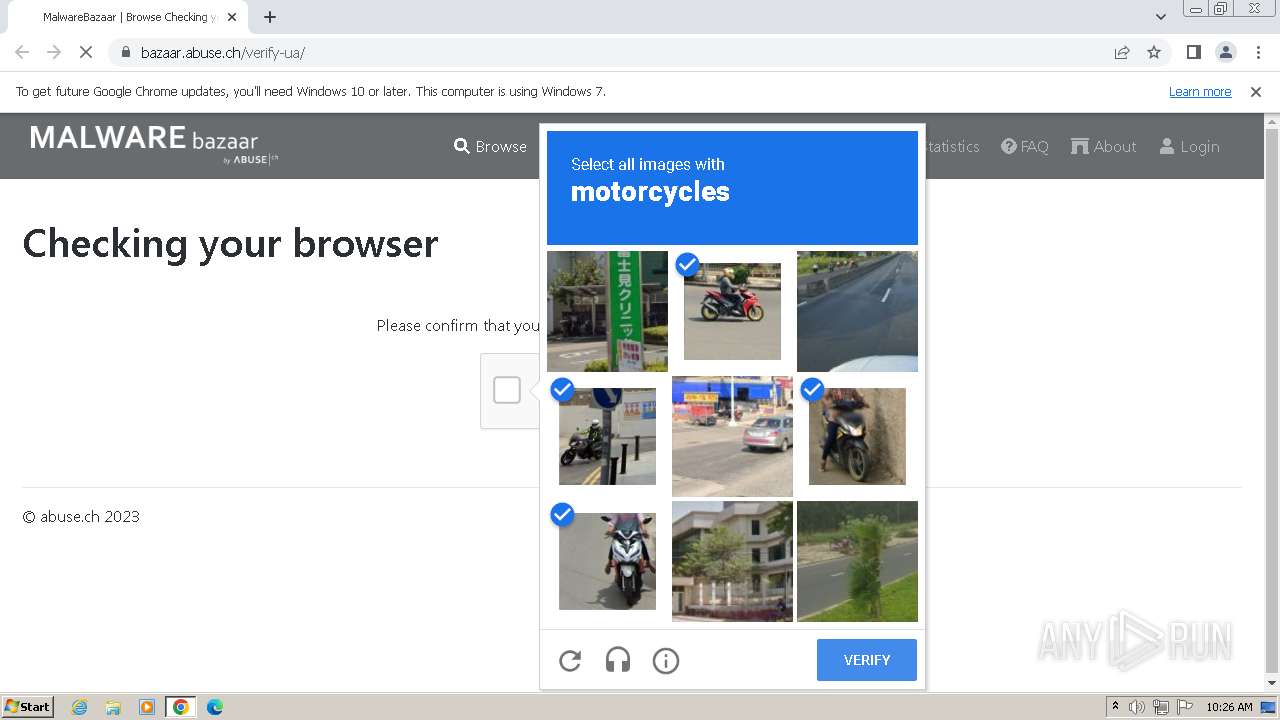Open the Learn more link
The height and width of the screenshot is (720, 1280).
click(x=1200, y=91)
